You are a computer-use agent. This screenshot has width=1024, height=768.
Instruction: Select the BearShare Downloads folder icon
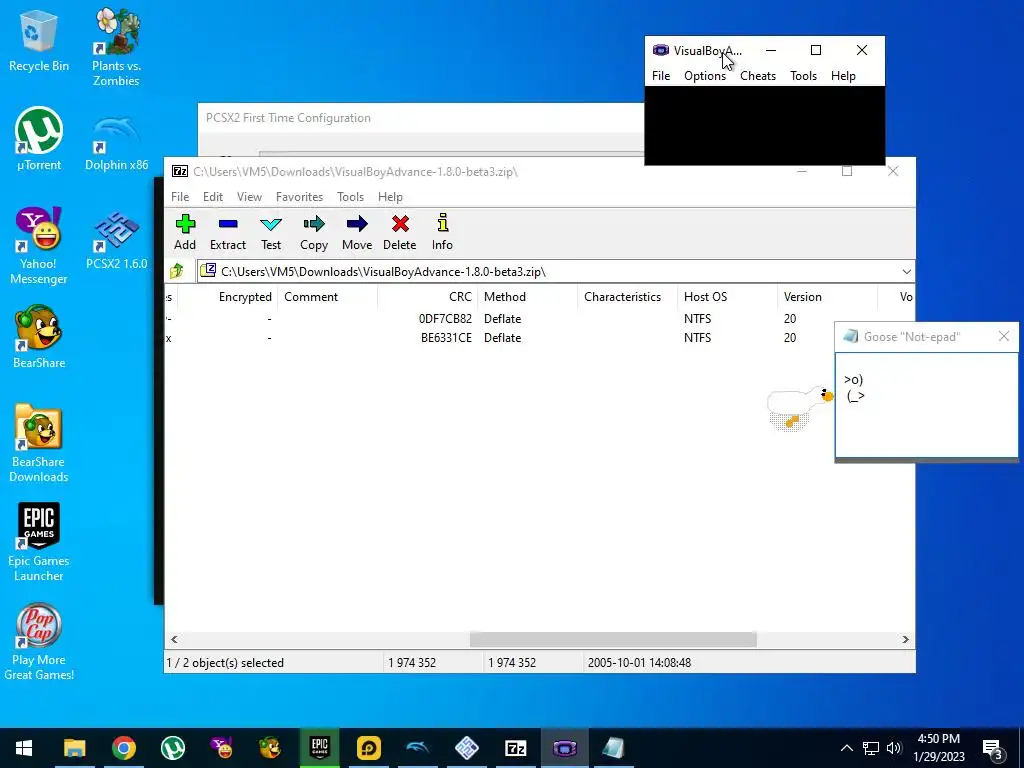(x=39, y=443)
